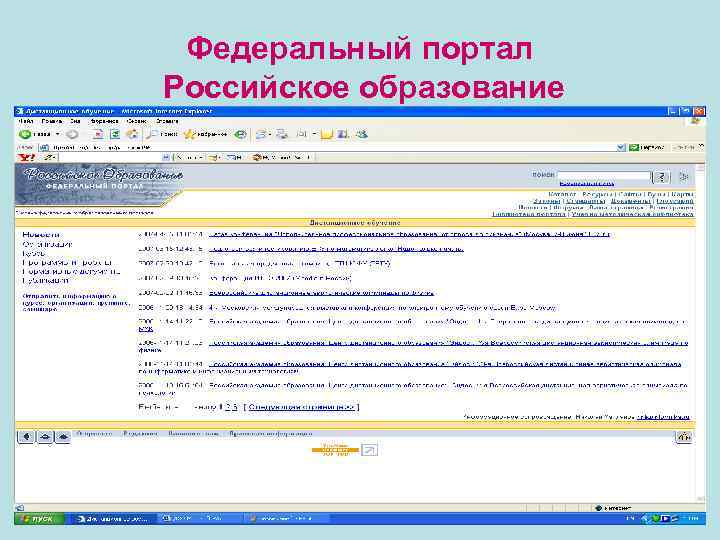Print the page with the Print icon

click(281, 134)
